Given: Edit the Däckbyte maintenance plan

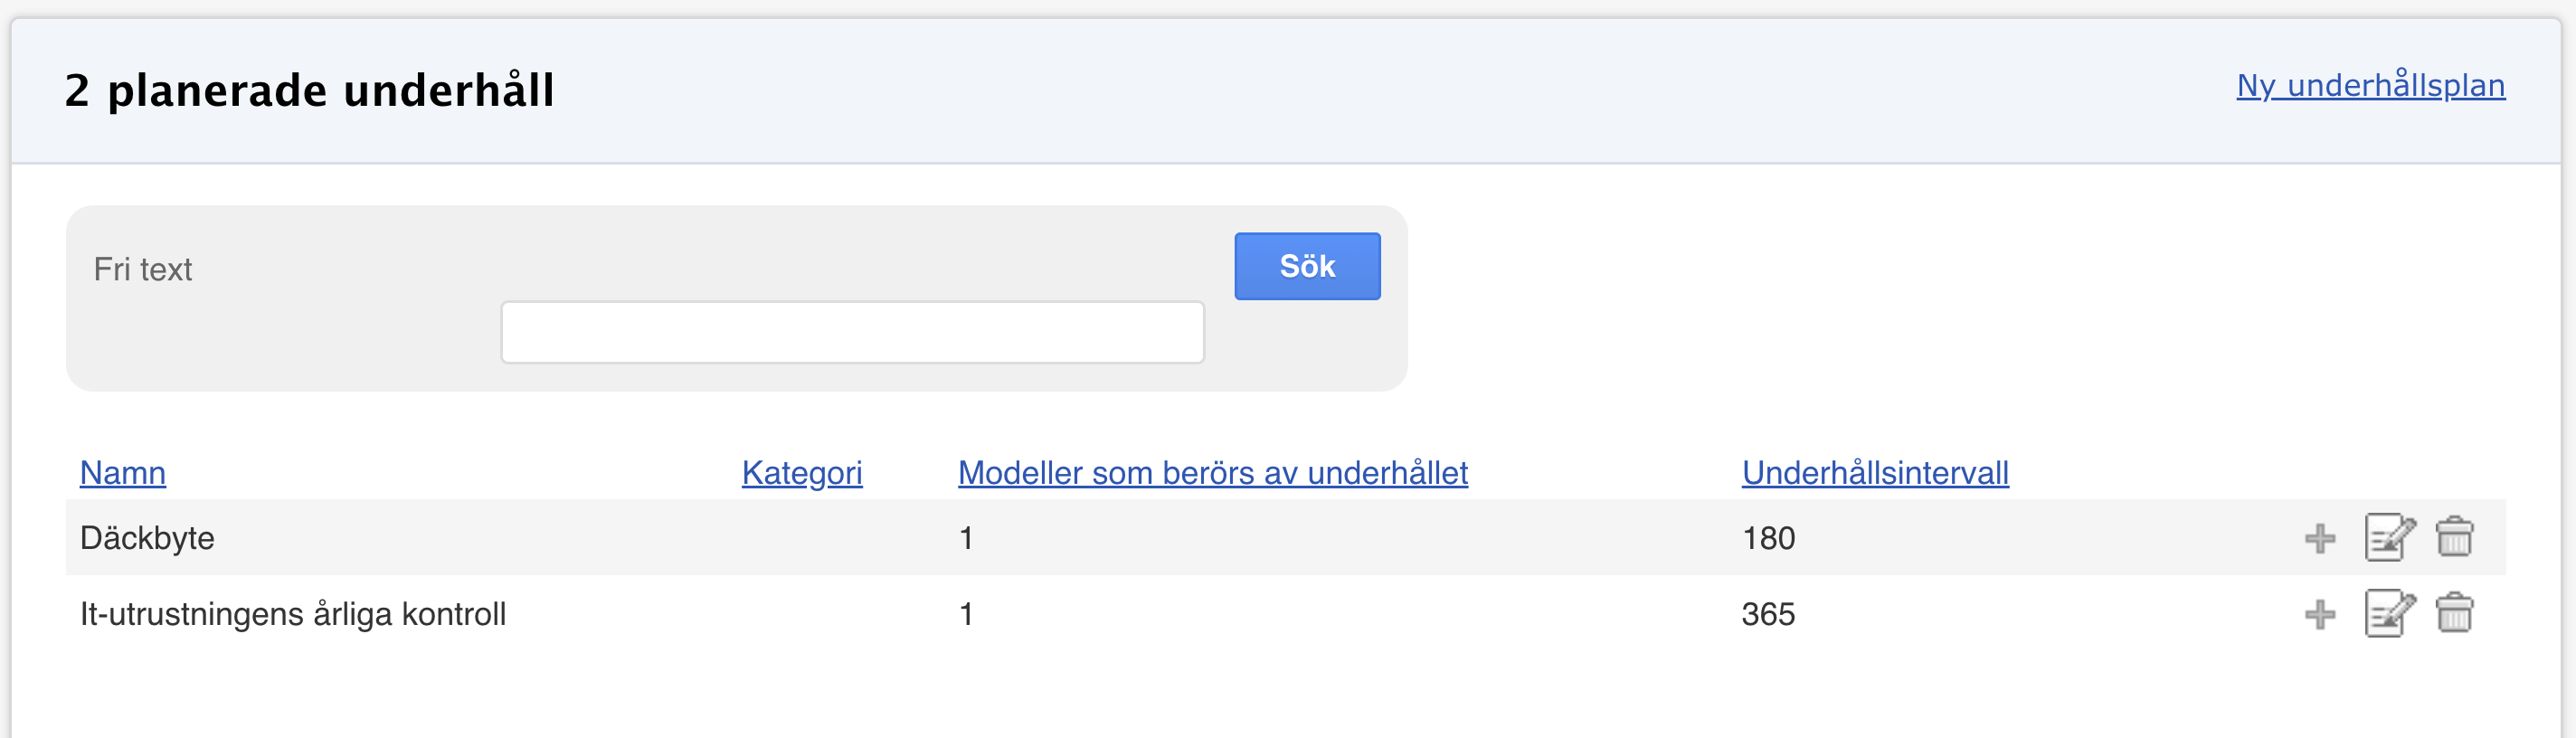Looking at the screenshot, I should pos(2388,538).
